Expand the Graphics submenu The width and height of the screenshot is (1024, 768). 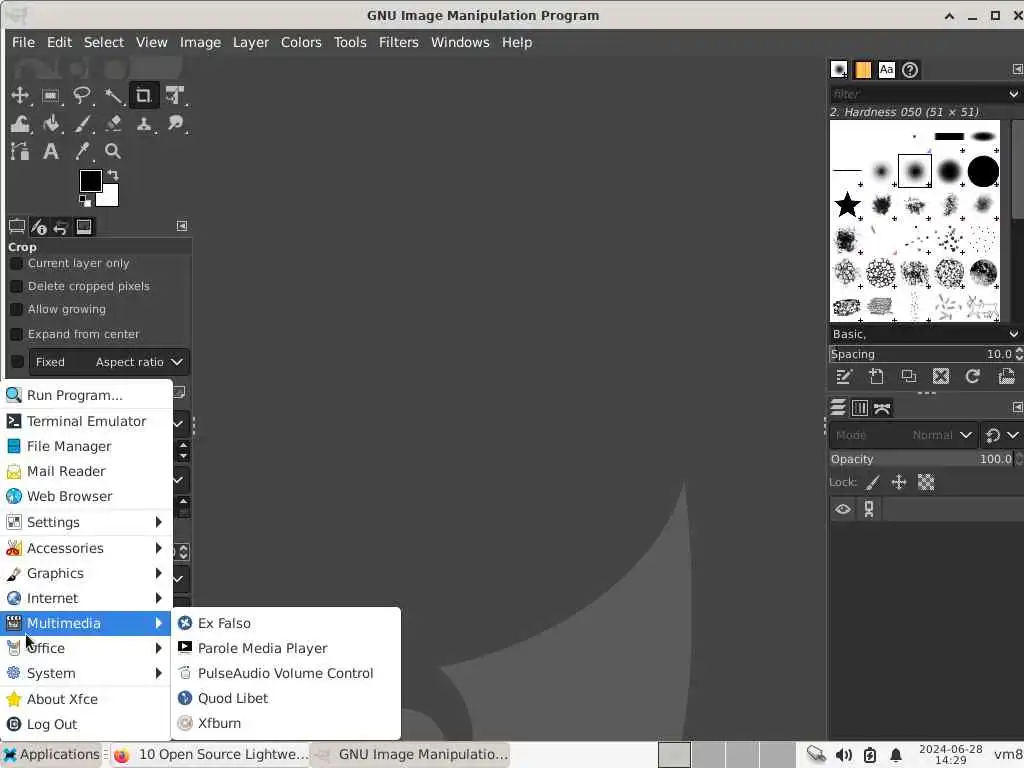(x=86, y=573)
